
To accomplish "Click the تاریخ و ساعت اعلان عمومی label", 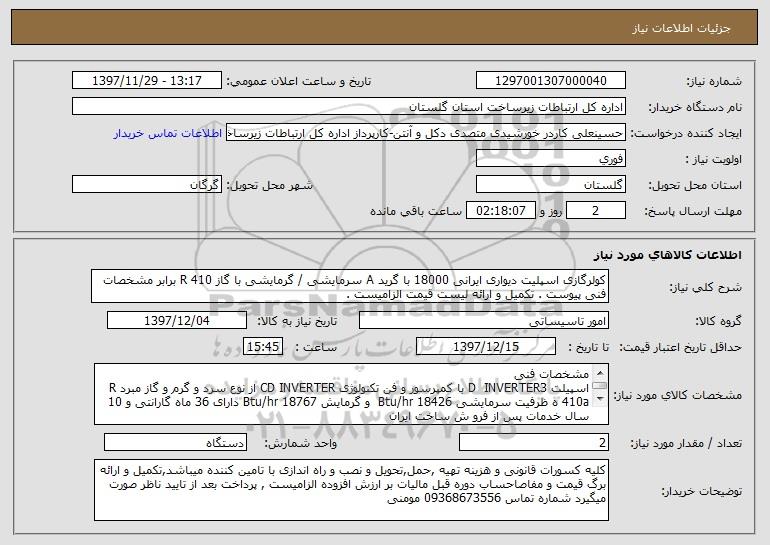I will click(299, 82).
